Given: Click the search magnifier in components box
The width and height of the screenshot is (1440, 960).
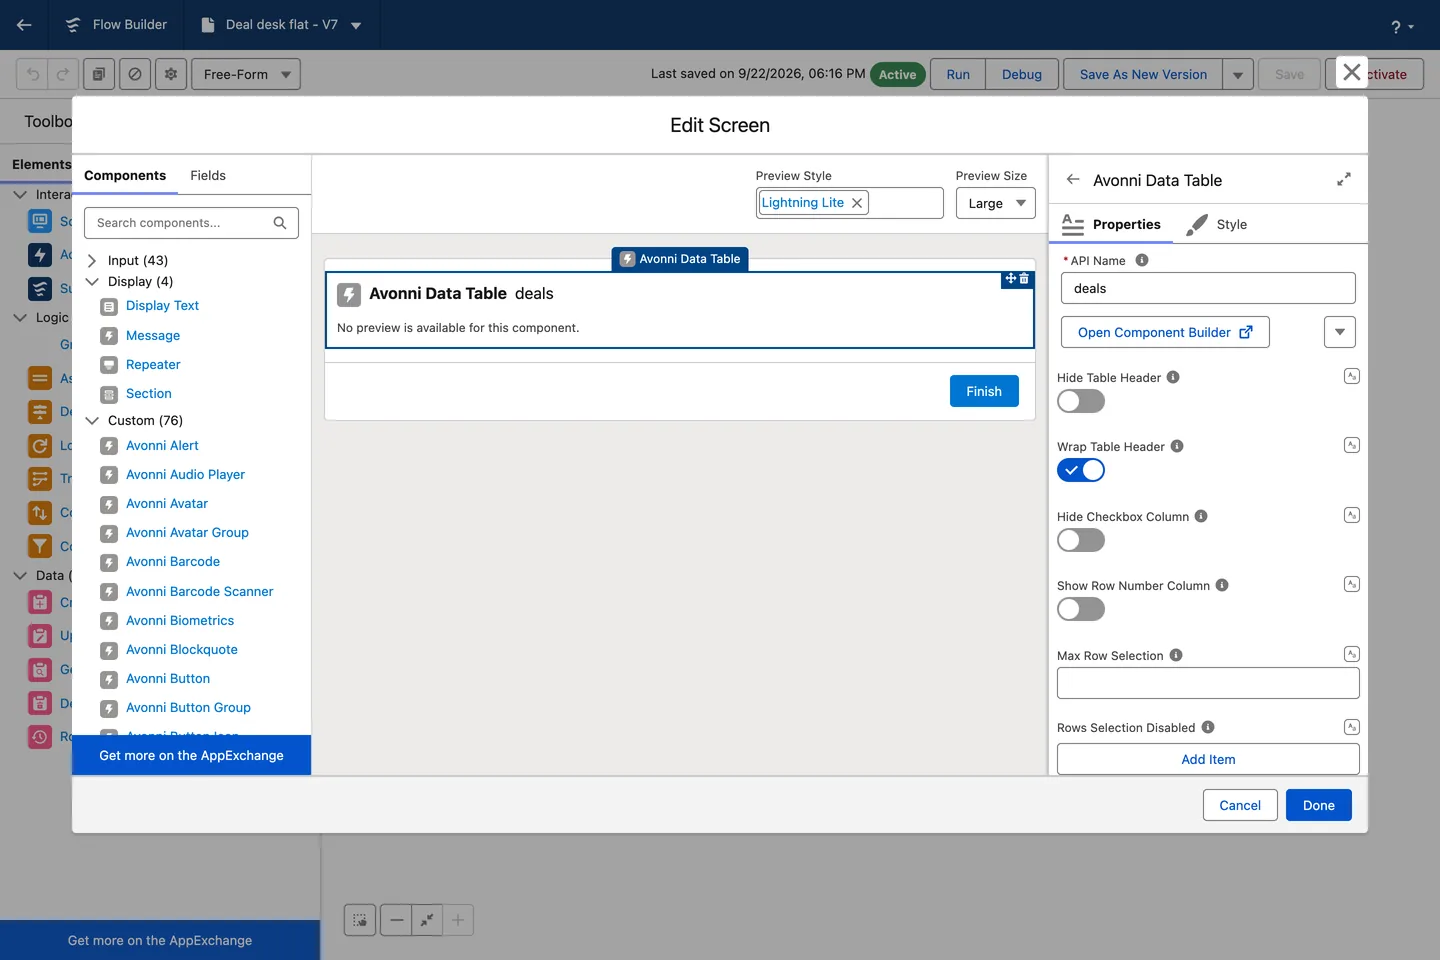Looking at the screenshot, I should pyautogui.click(x=280, y=223).
